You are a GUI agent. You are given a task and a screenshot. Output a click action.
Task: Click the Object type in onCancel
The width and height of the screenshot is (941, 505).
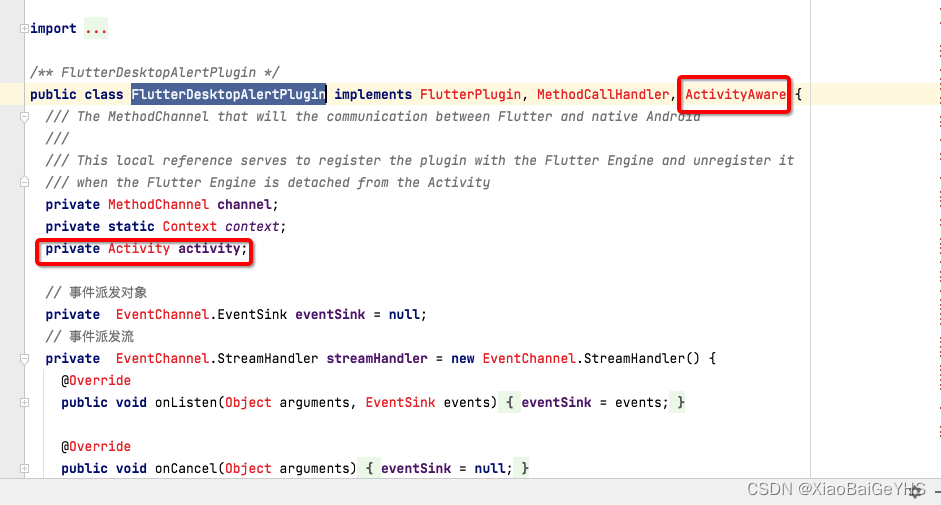248,468
